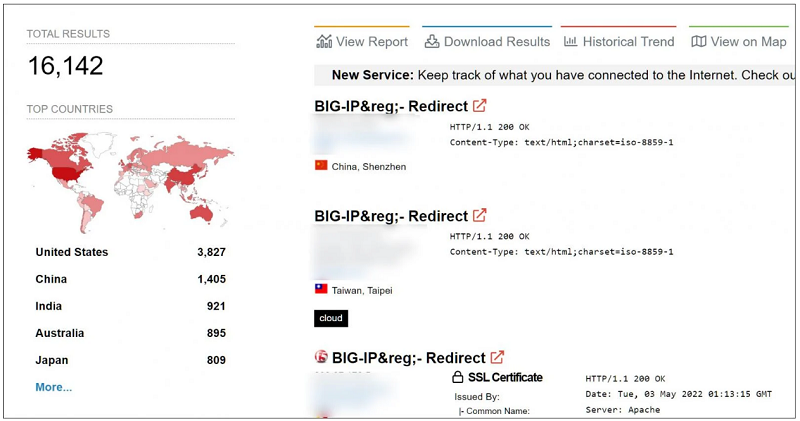Filter by India in top countries
Screen dimensions: 800x421
[48, 306]
